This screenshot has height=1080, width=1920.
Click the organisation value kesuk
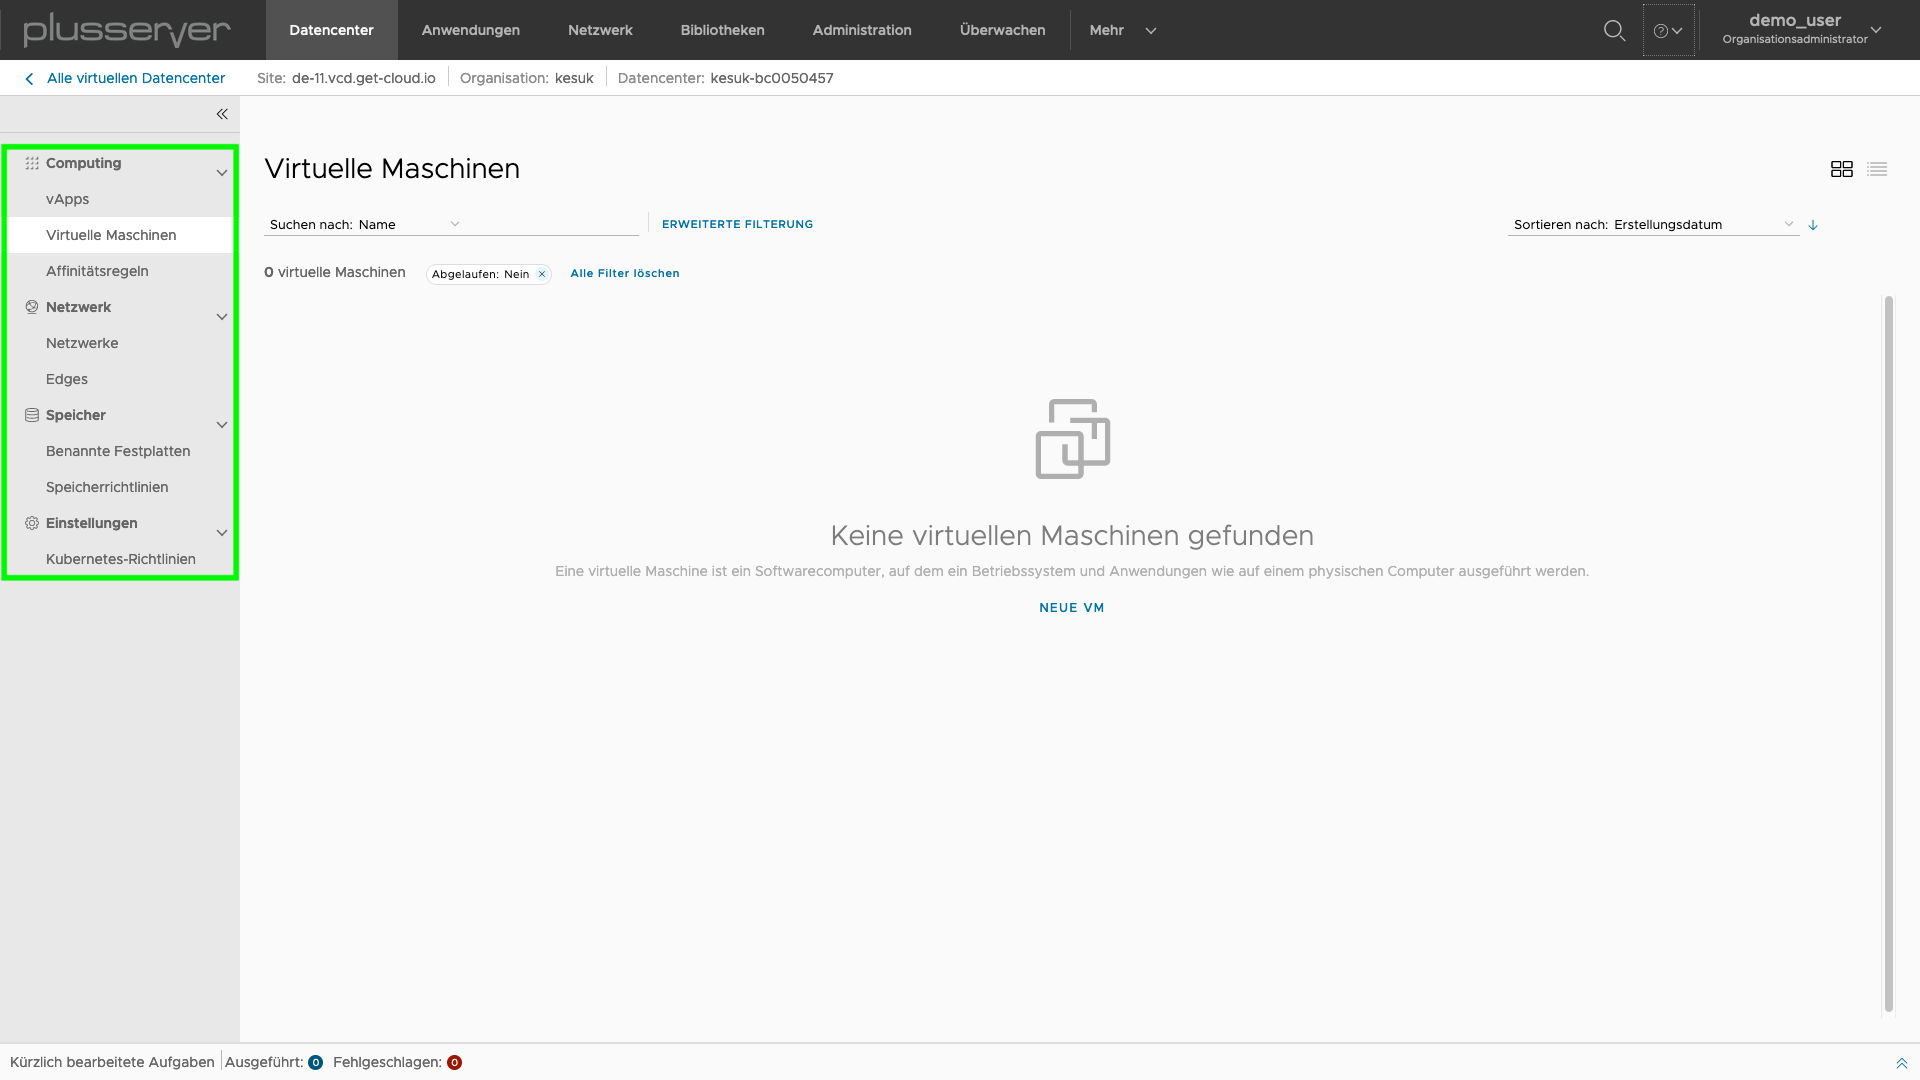click(x=574, y=78)
